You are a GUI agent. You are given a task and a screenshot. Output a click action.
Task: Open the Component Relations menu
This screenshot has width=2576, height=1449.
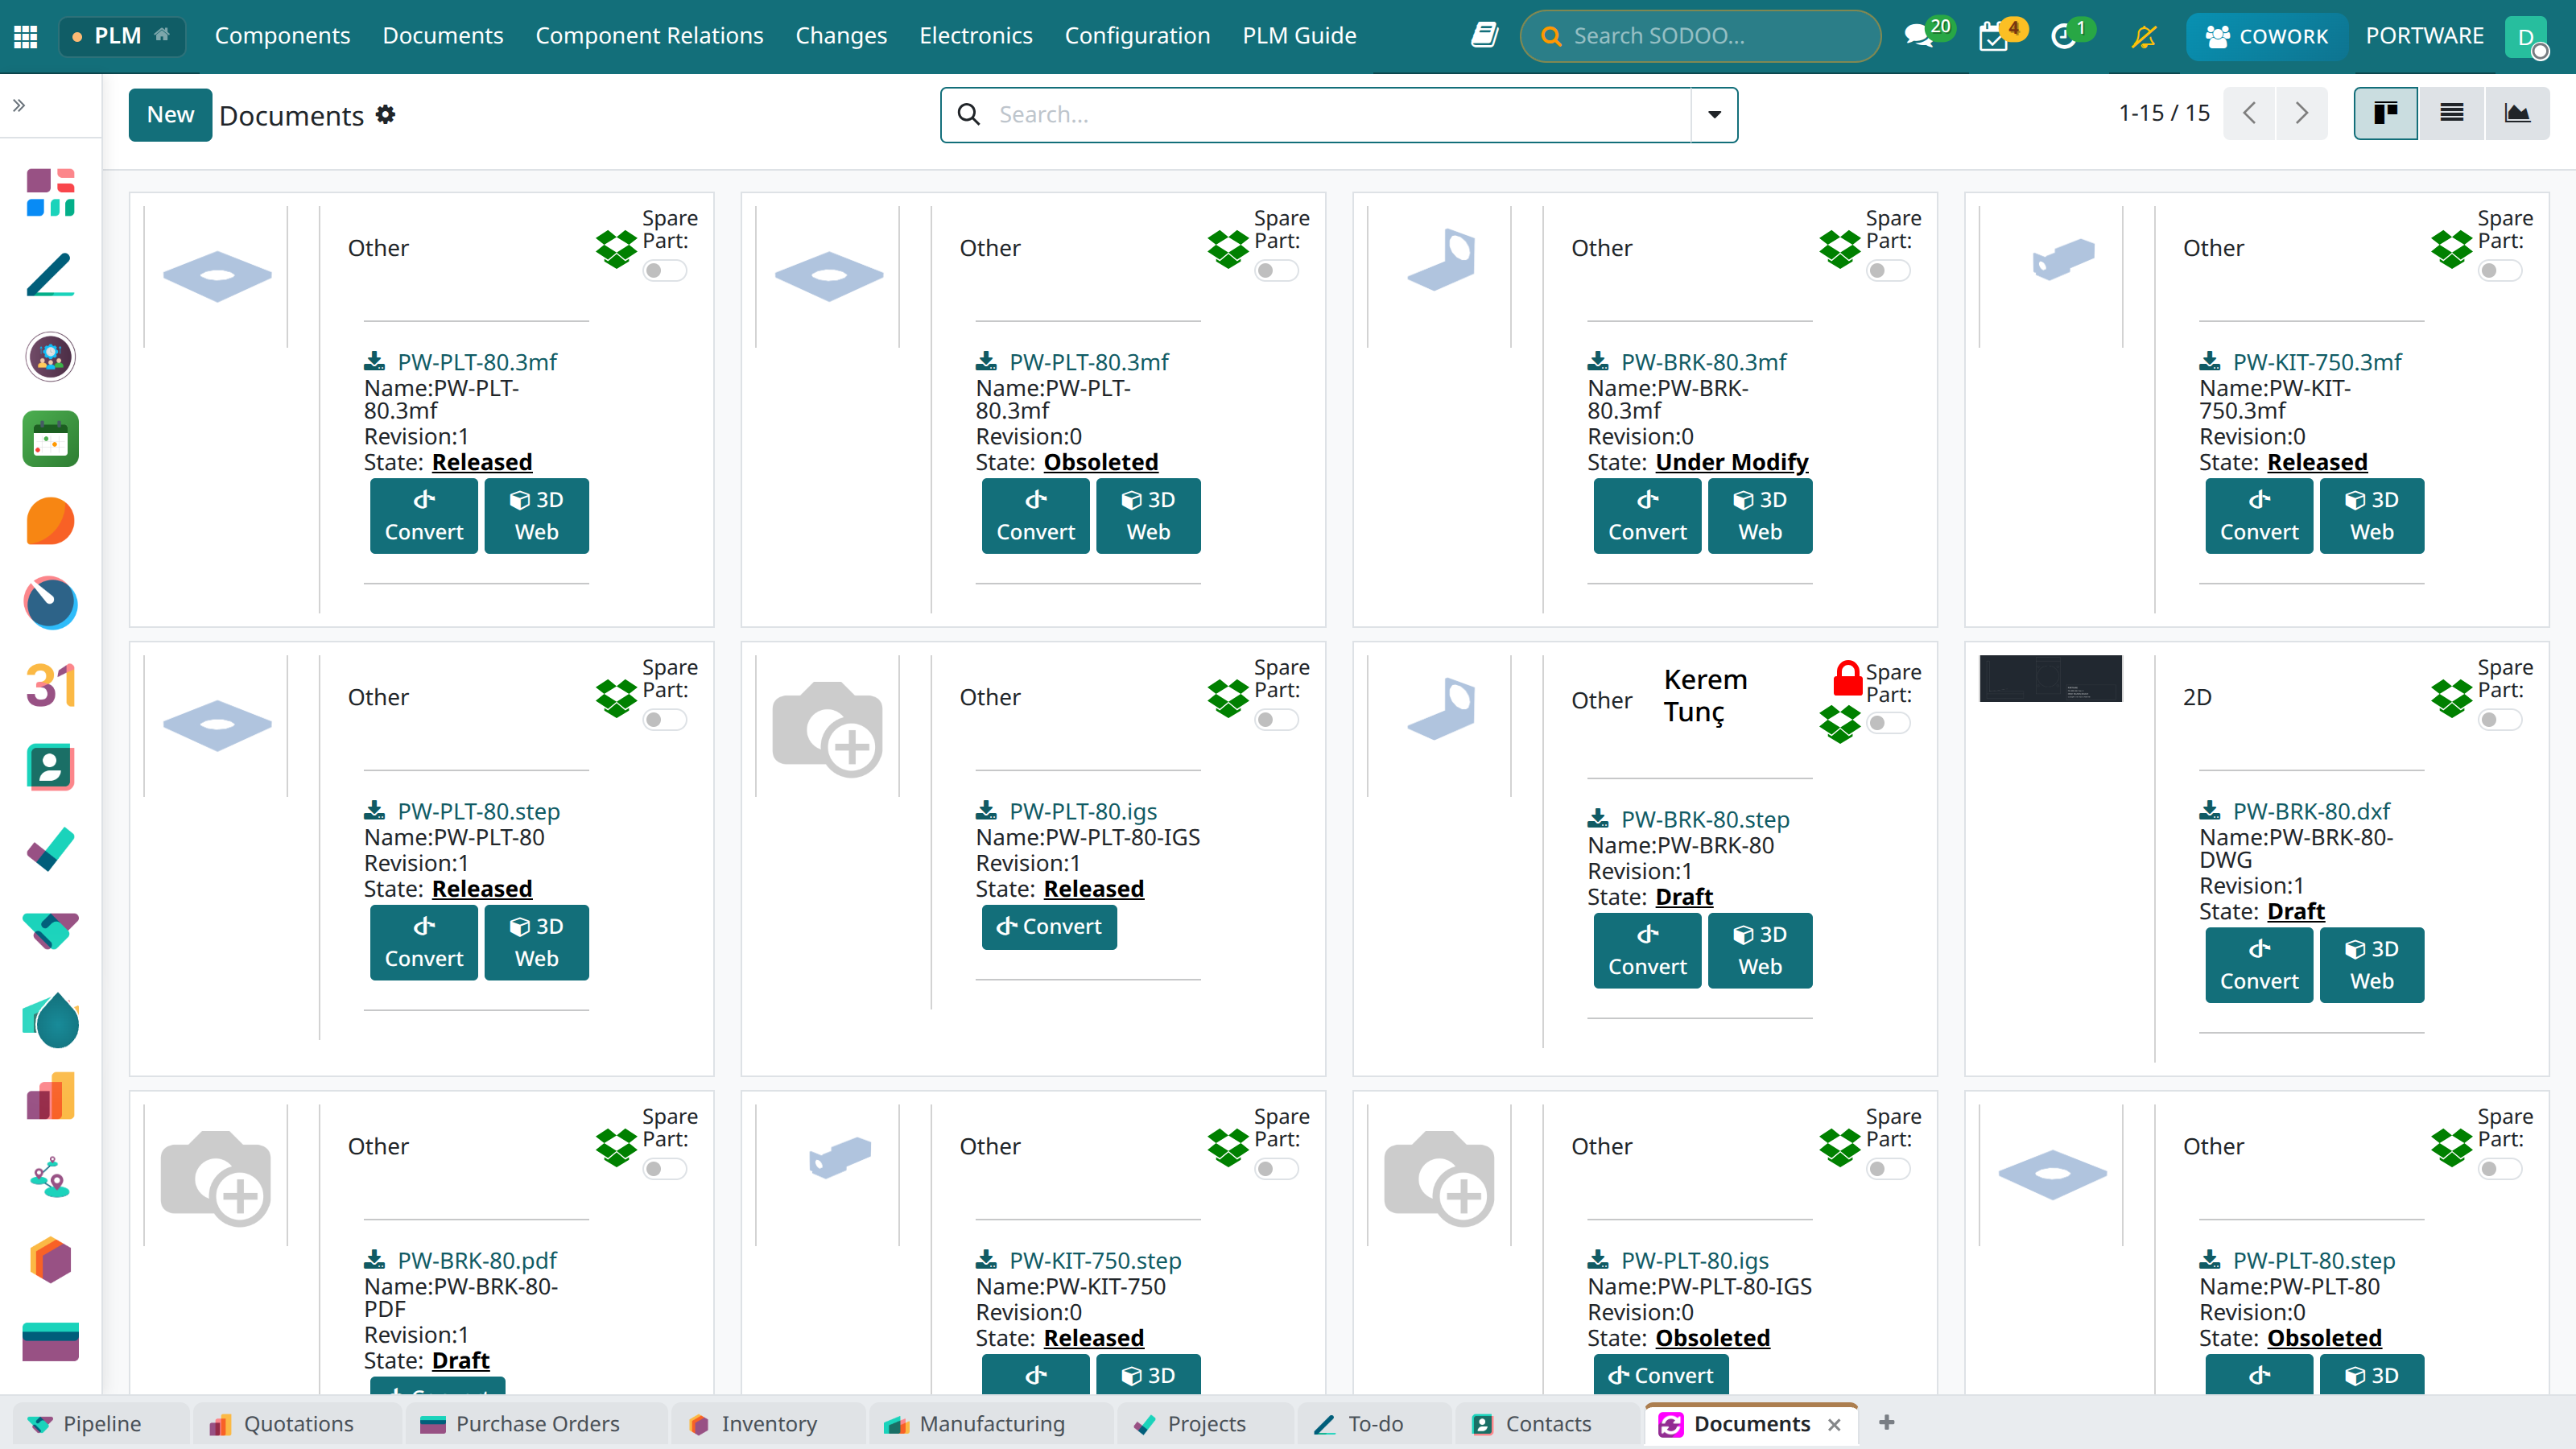click(x=649, y=36)
